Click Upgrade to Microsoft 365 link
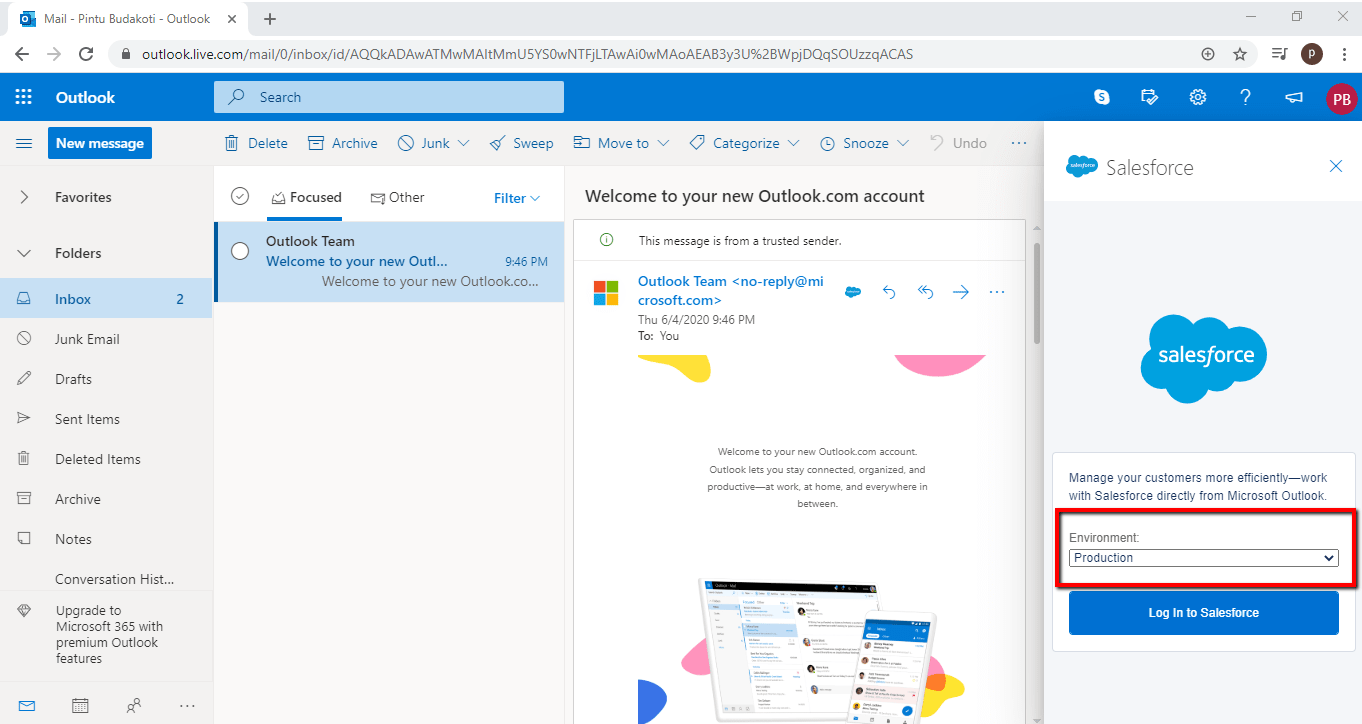 tap(109, 634)
